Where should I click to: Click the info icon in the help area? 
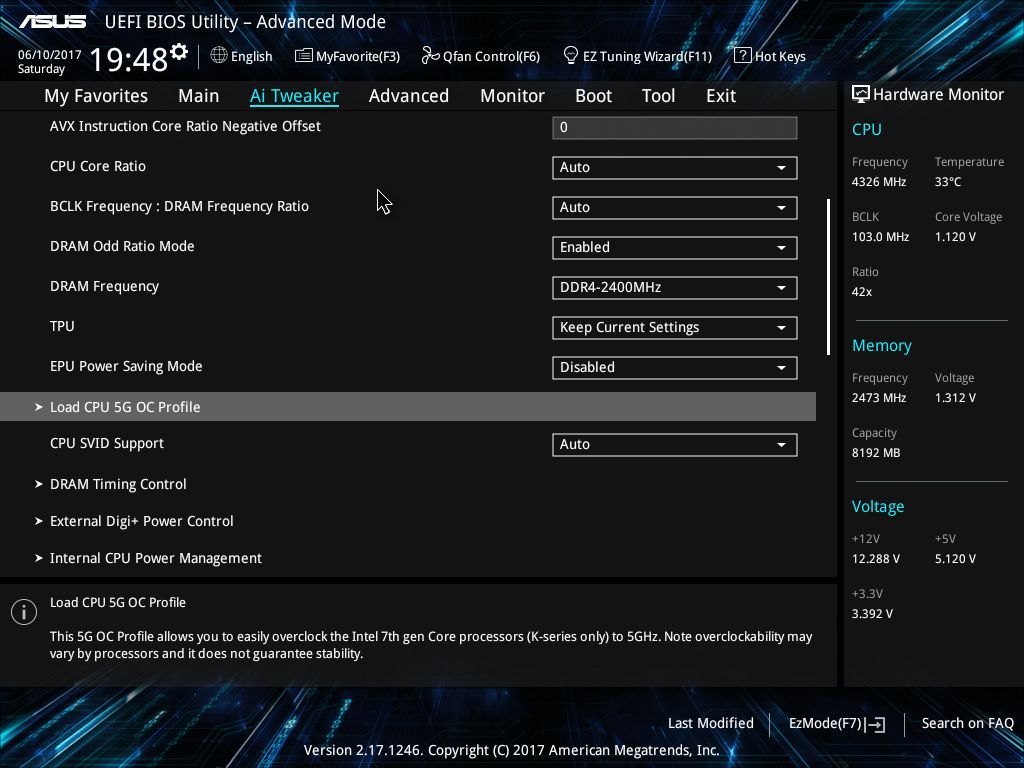point(24,612)
